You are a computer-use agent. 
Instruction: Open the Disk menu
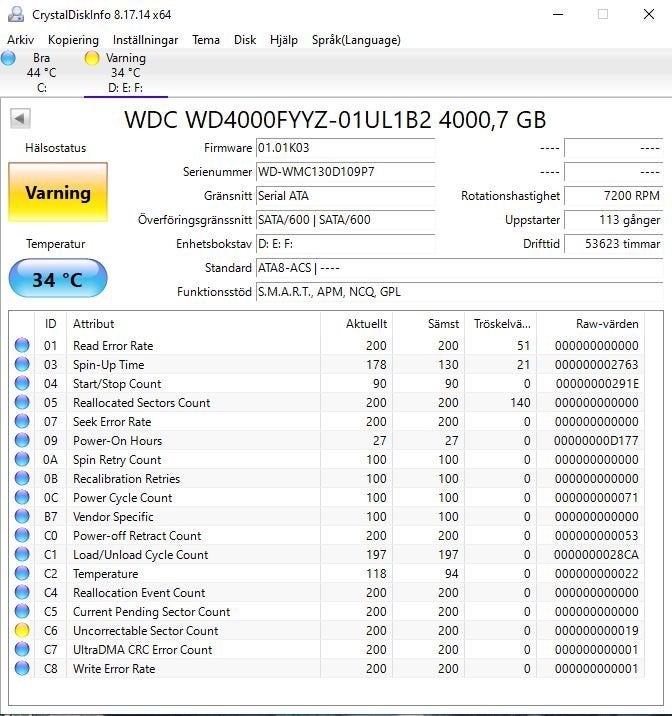click(x=245, y=40)
